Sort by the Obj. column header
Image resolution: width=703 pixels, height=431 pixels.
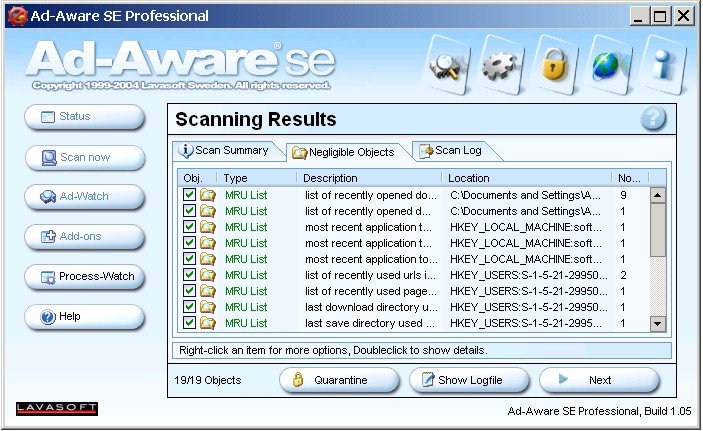(x=198, y=178)
